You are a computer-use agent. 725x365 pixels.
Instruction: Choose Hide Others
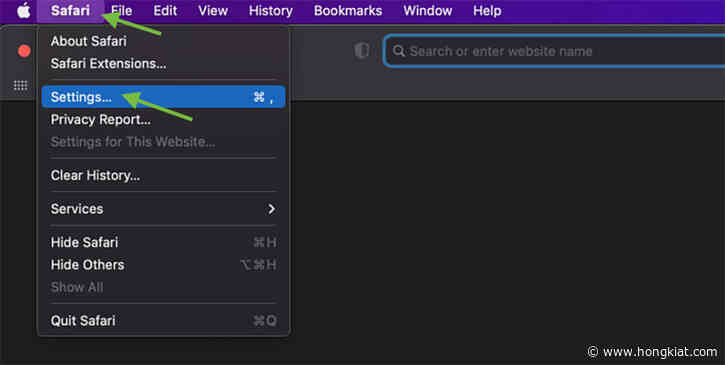point(163,265)
